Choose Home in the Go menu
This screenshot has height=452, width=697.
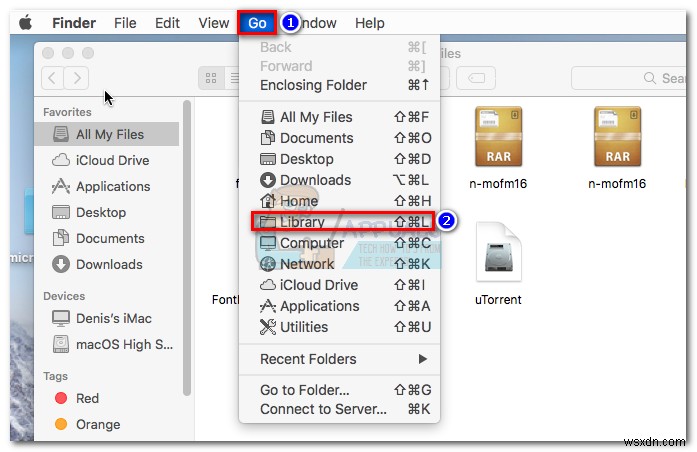(x=340, y=200)
